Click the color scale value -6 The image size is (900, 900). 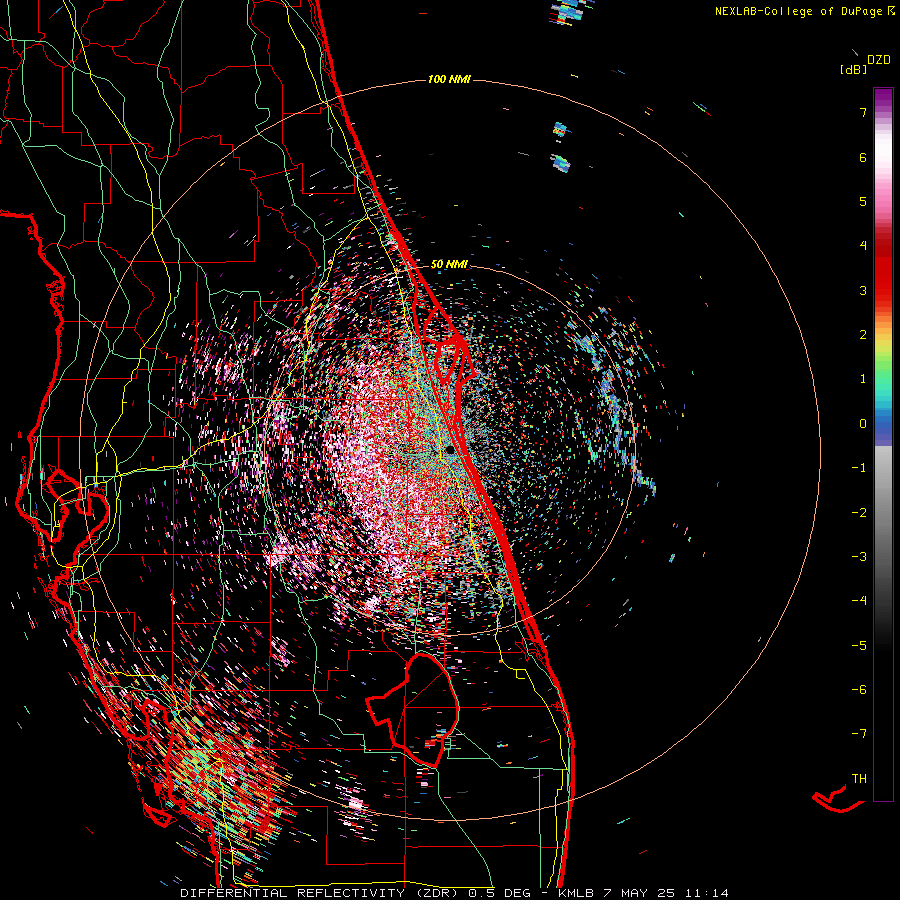859,689
